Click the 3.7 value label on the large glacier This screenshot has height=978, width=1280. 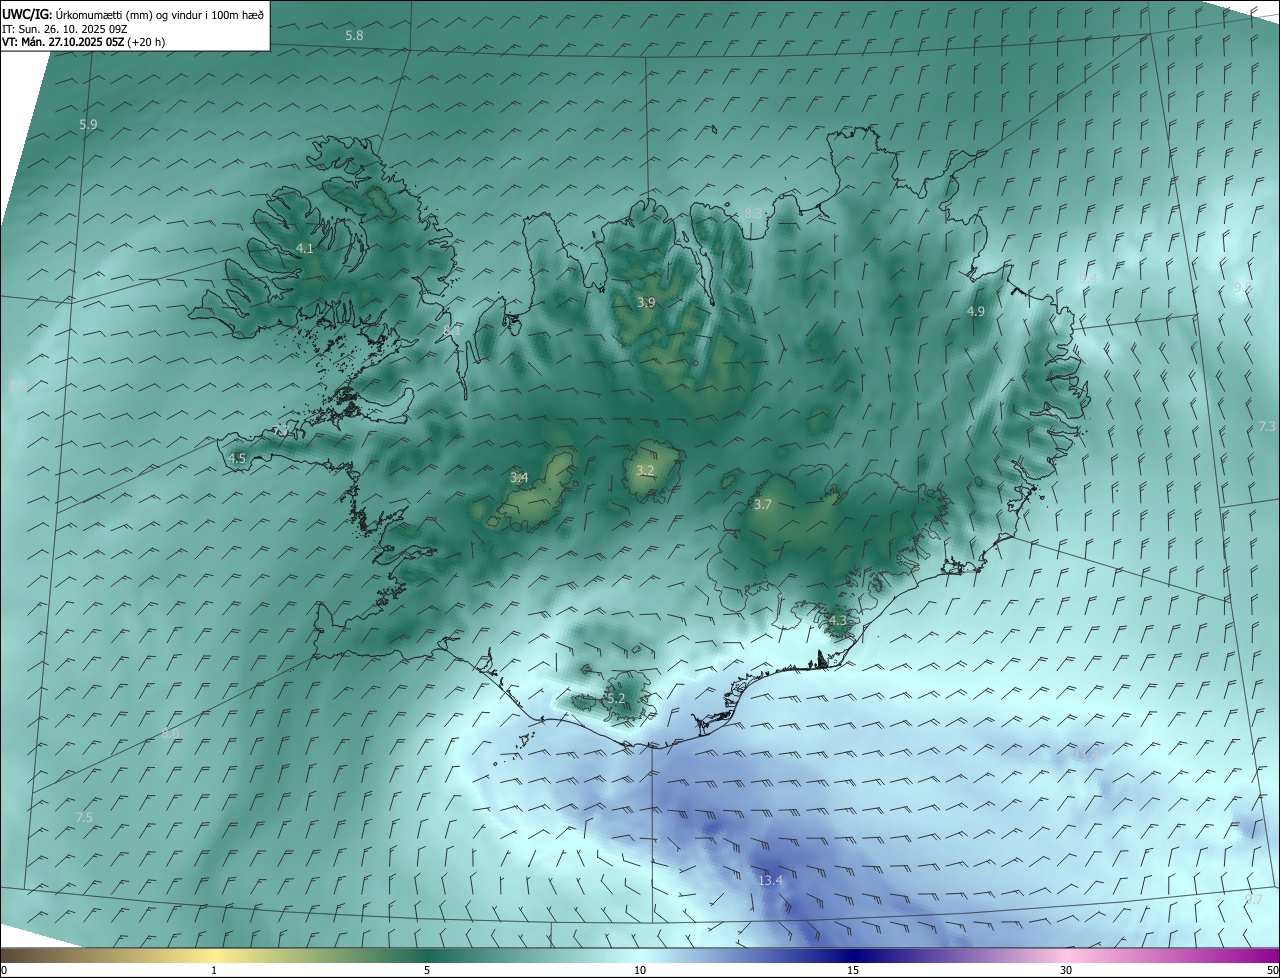pyautogui.click(x=762, y=504)
